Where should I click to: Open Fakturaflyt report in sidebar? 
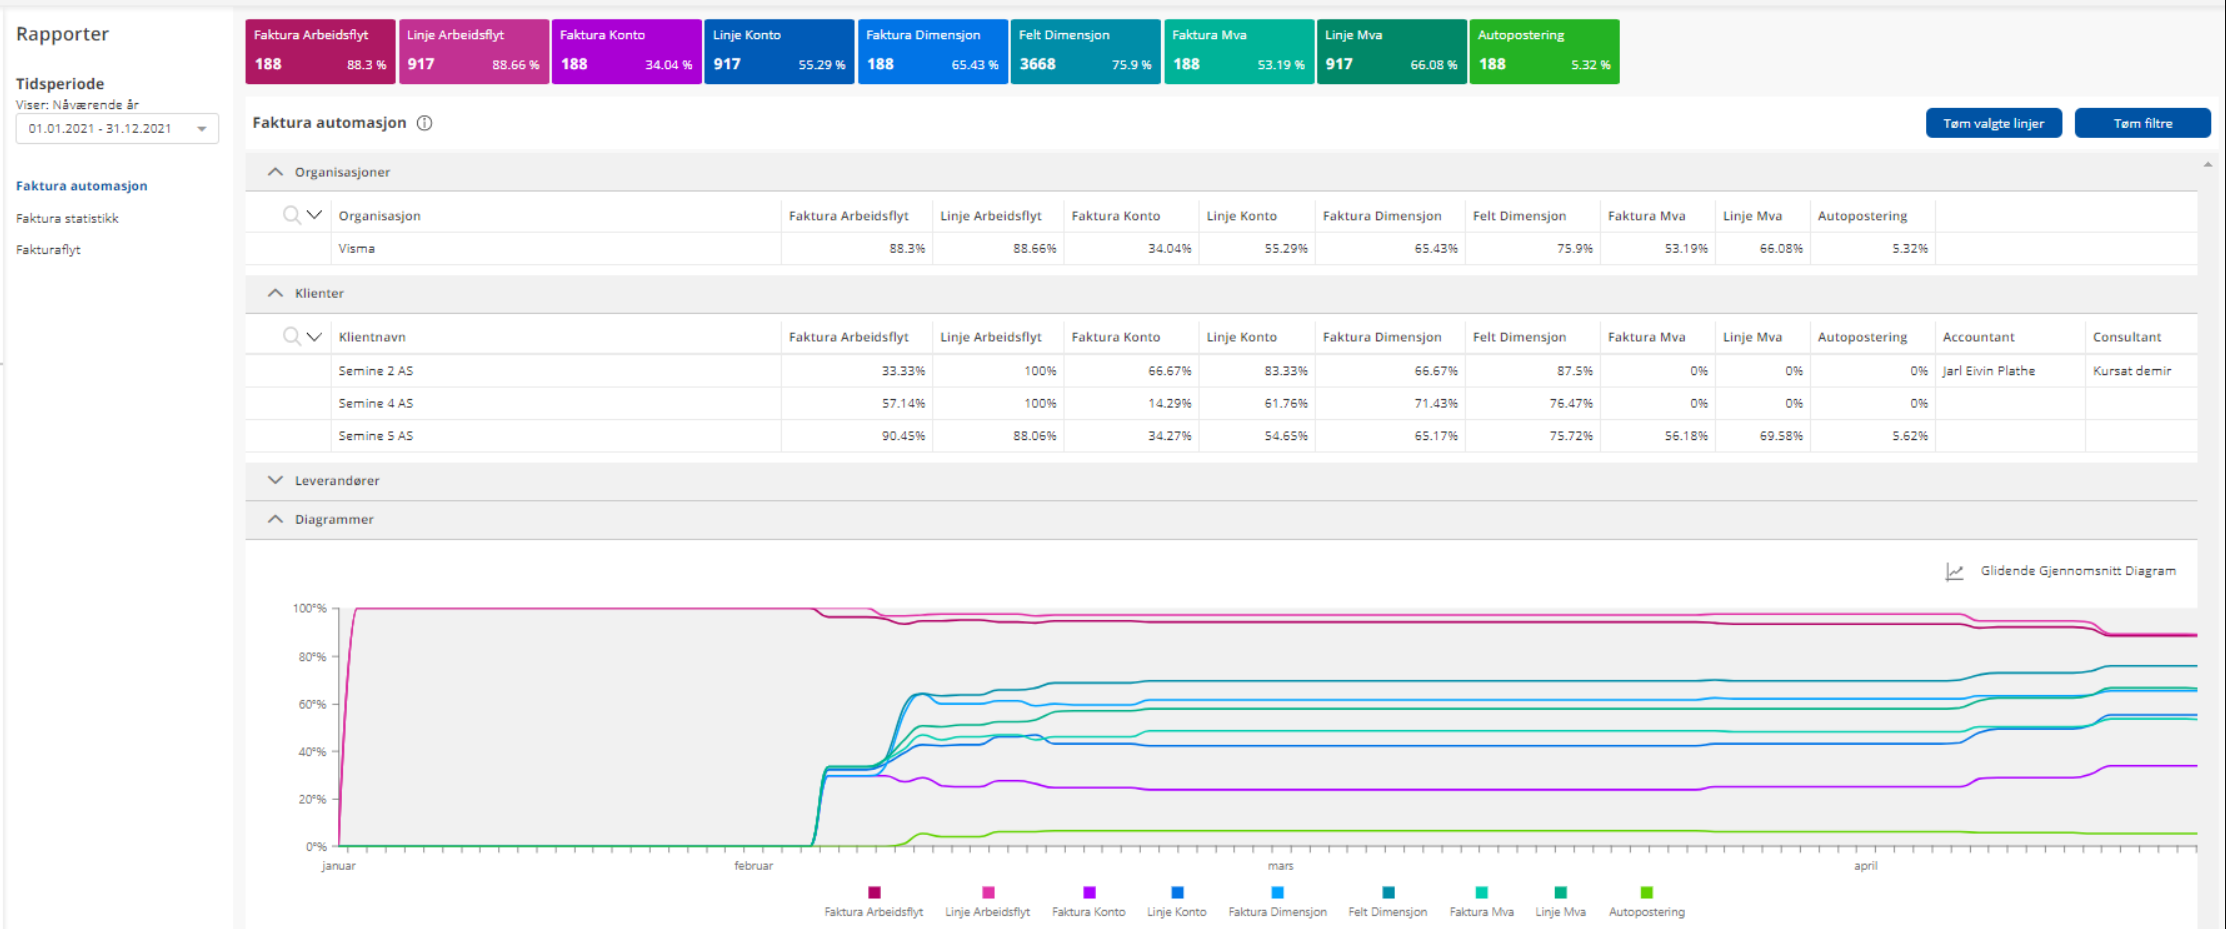click(x=48, y=250)
